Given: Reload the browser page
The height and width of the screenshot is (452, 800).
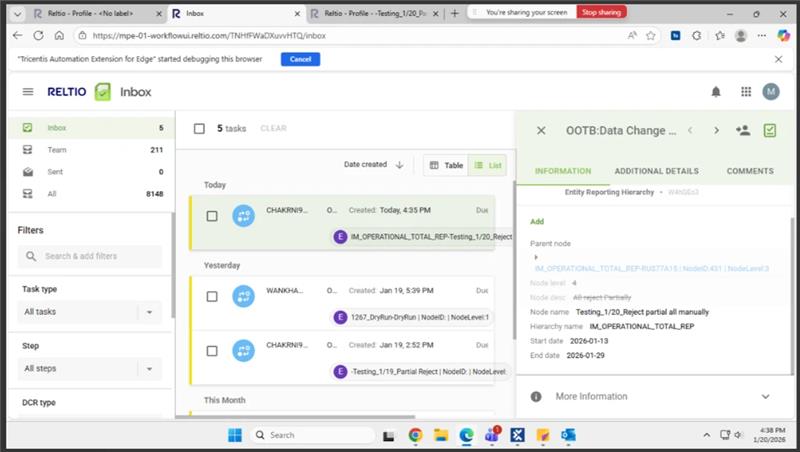Looking at the screenshot, I should tap(38, 36).
